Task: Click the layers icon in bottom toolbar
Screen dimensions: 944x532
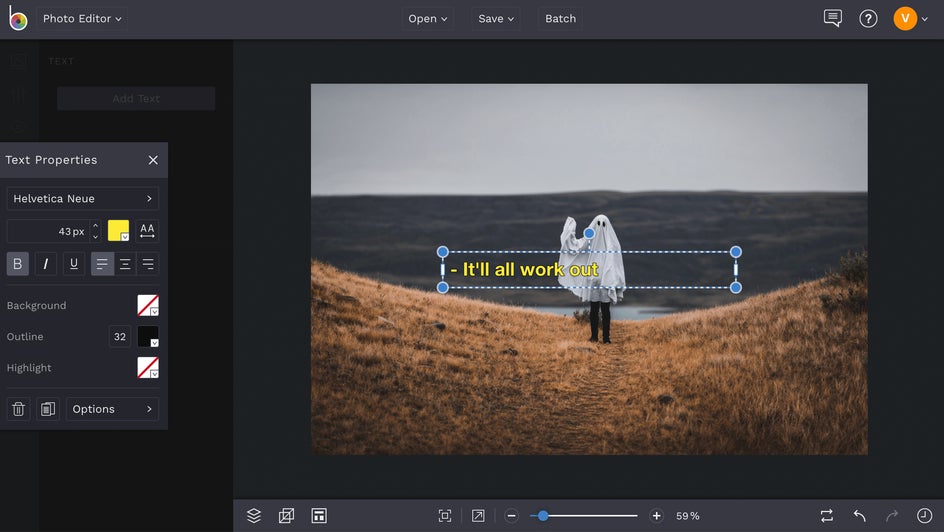Action: pos(254,516)
